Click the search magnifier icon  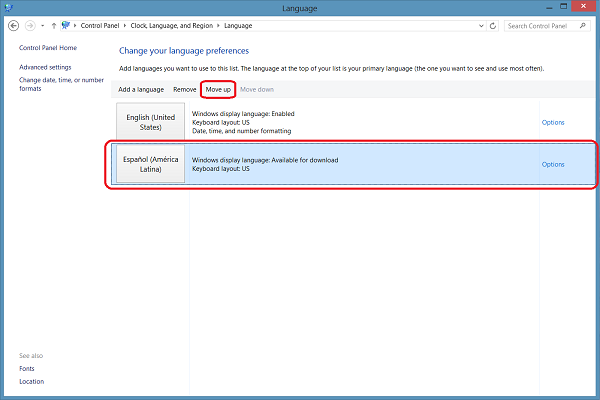(x=583, y=26)
